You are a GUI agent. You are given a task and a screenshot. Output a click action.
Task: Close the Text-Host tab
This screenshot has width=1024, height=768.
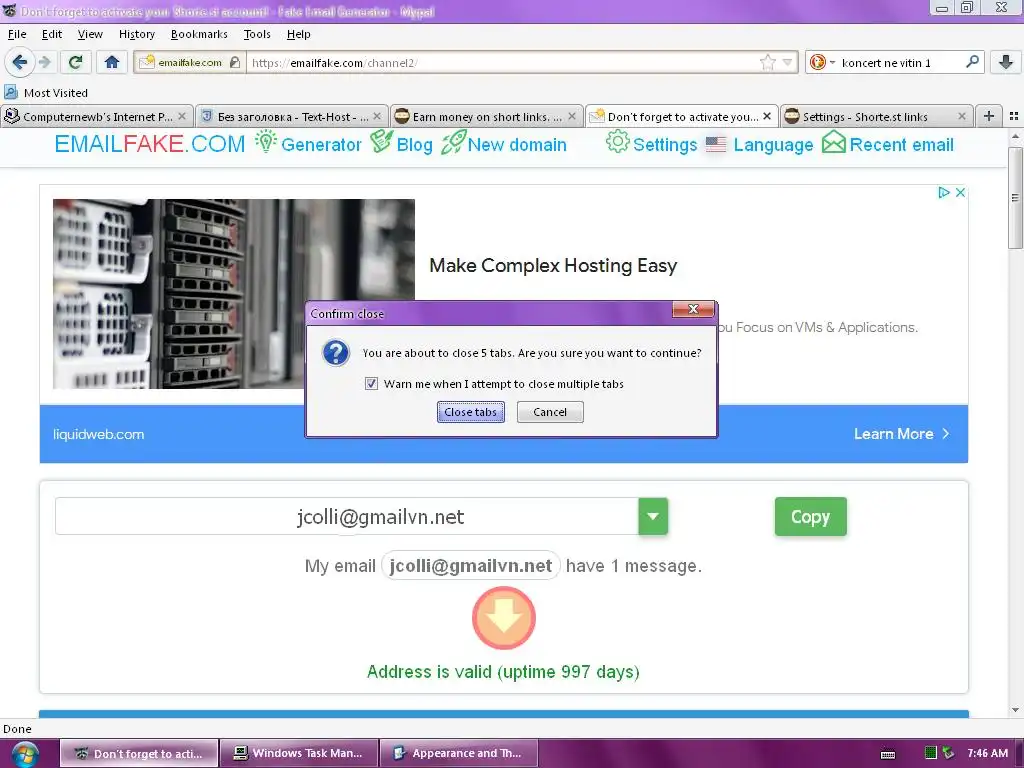pos(377,116)
